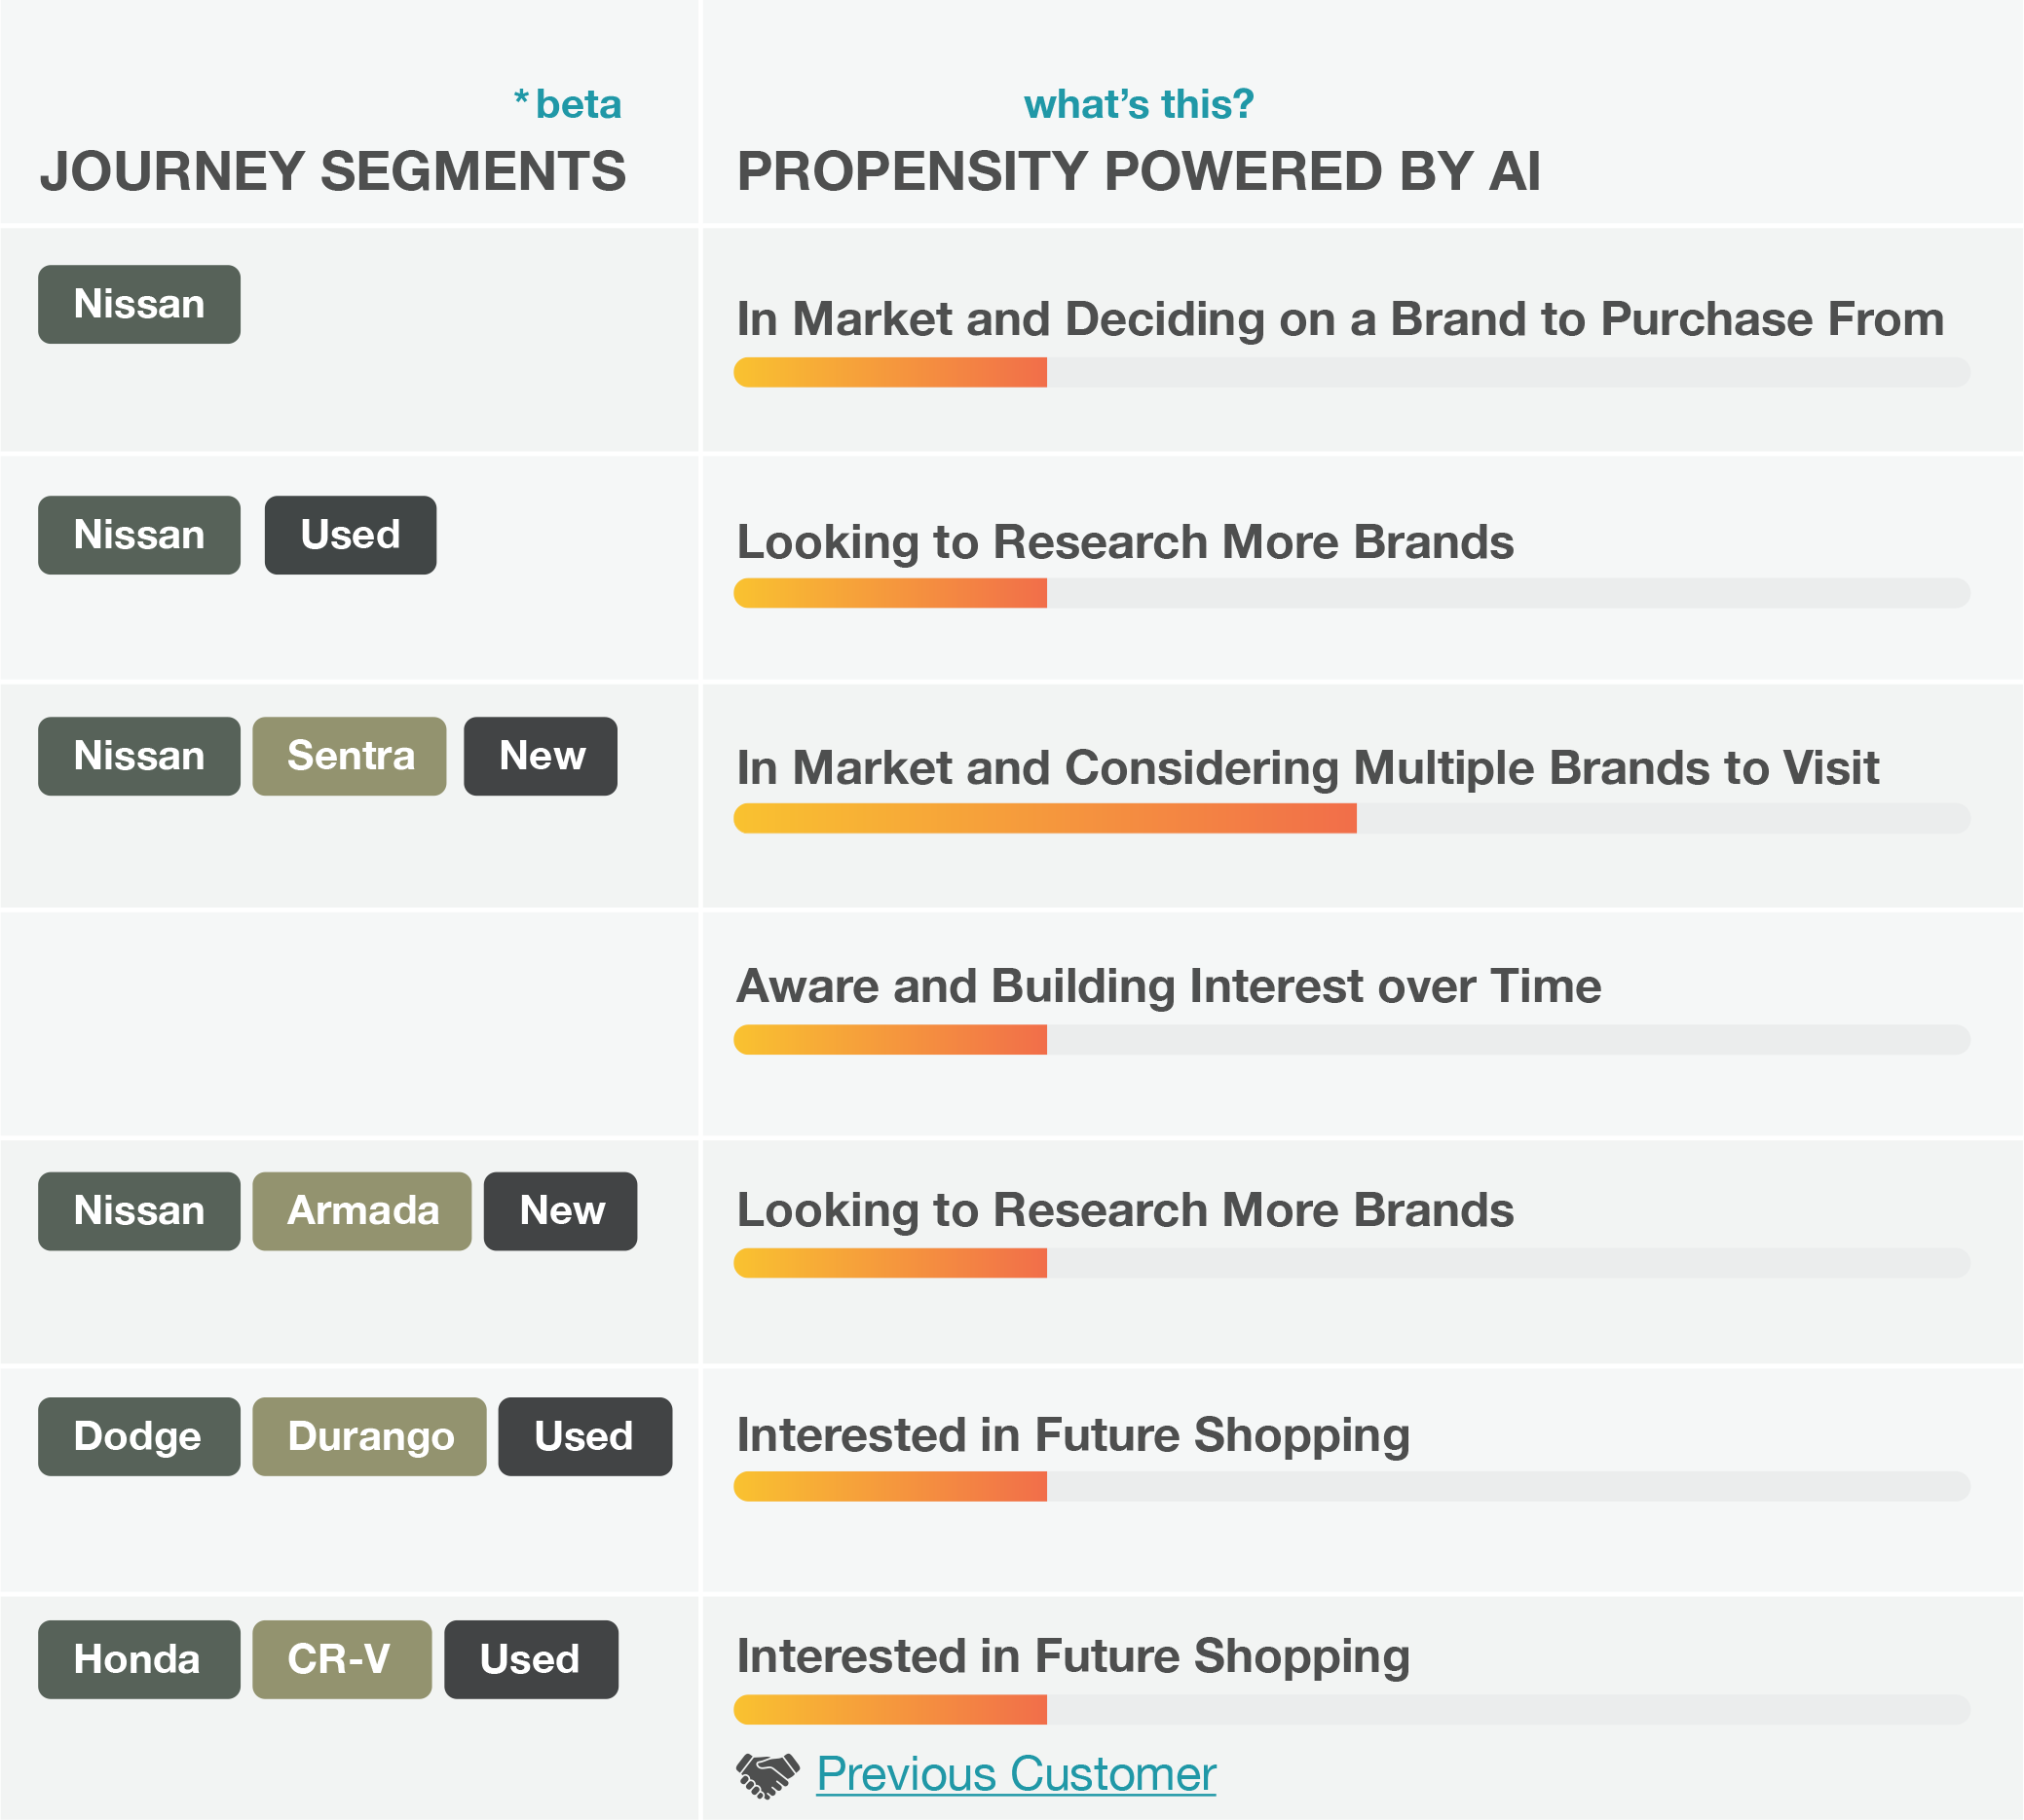Click the Nissan tag in the first row

coord(139,304)
